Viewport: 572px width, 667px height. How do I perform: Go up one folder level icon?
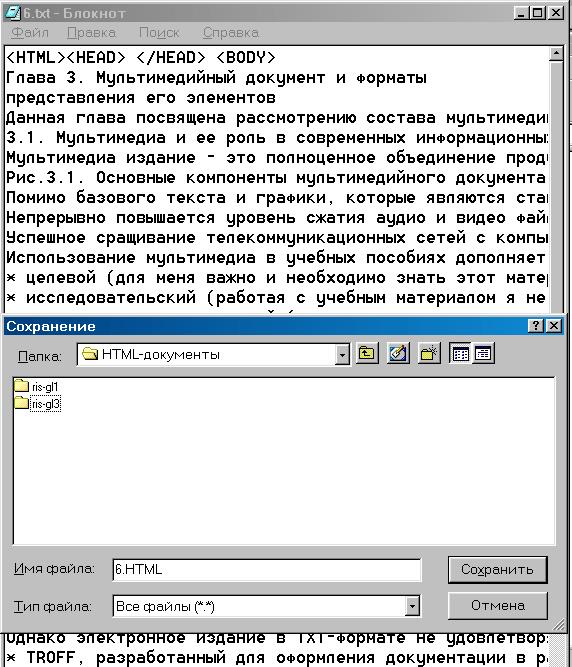click(x=367, y=353)
